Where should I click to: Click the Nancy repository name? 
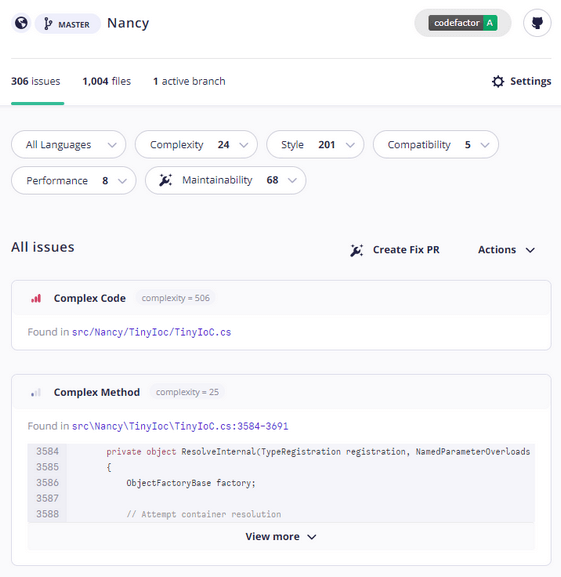tap(128, 23)
